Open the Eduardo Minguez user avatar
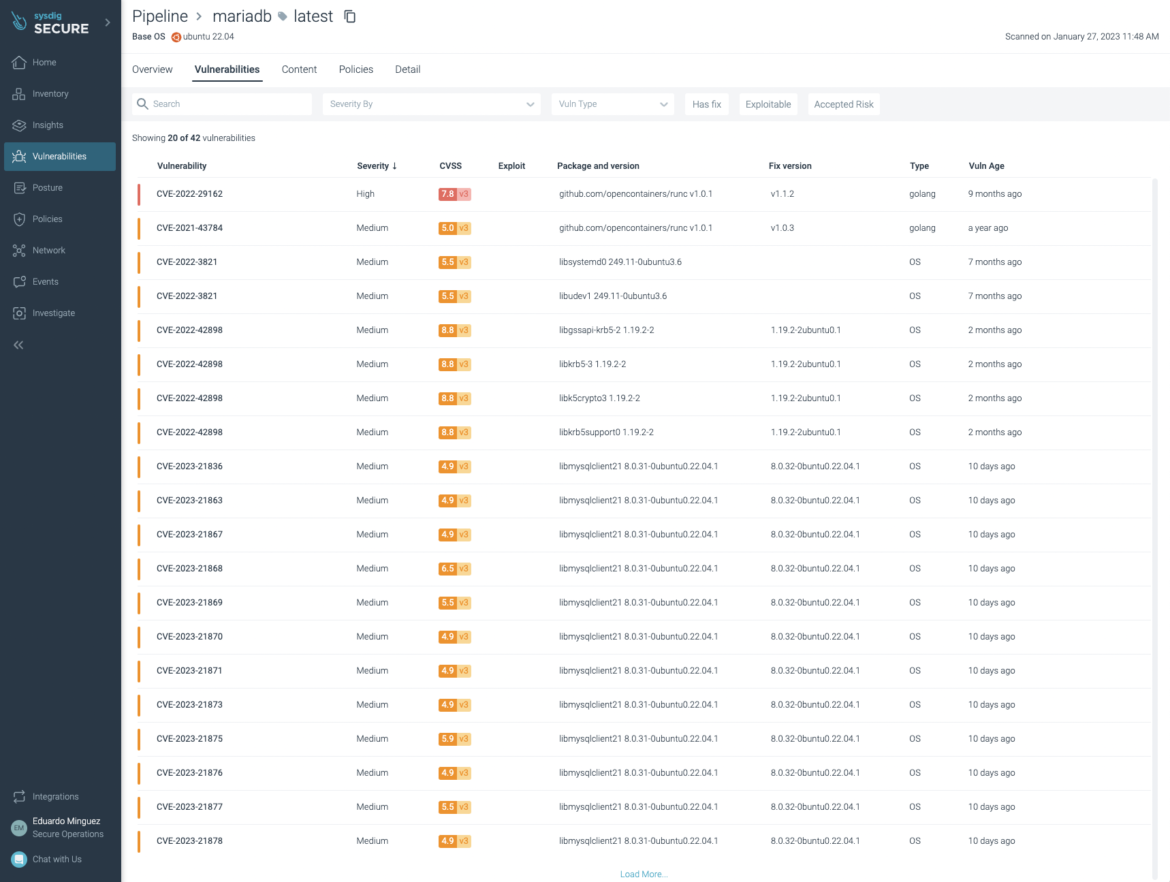Image resolution: width=1170 pixels, height=882 pixels. [19, 828]
